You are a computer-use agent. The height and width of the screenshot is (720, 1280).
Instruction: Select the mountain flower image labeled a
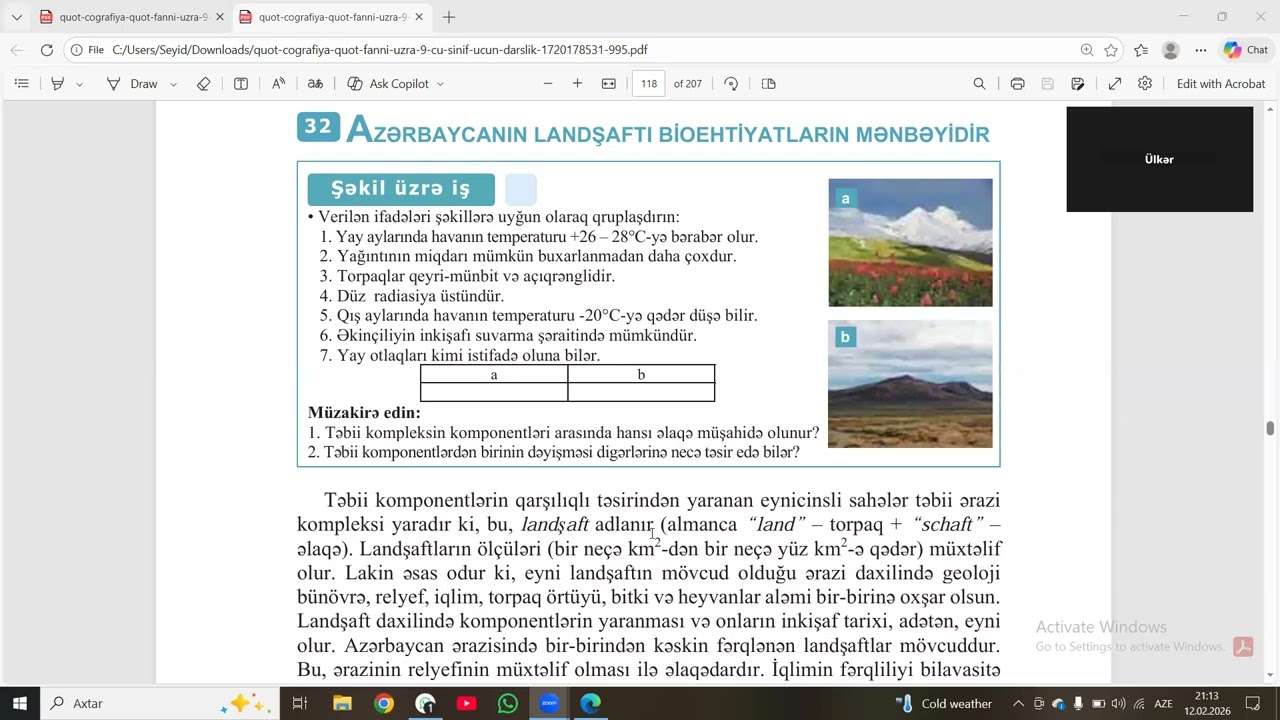[910, 242]
